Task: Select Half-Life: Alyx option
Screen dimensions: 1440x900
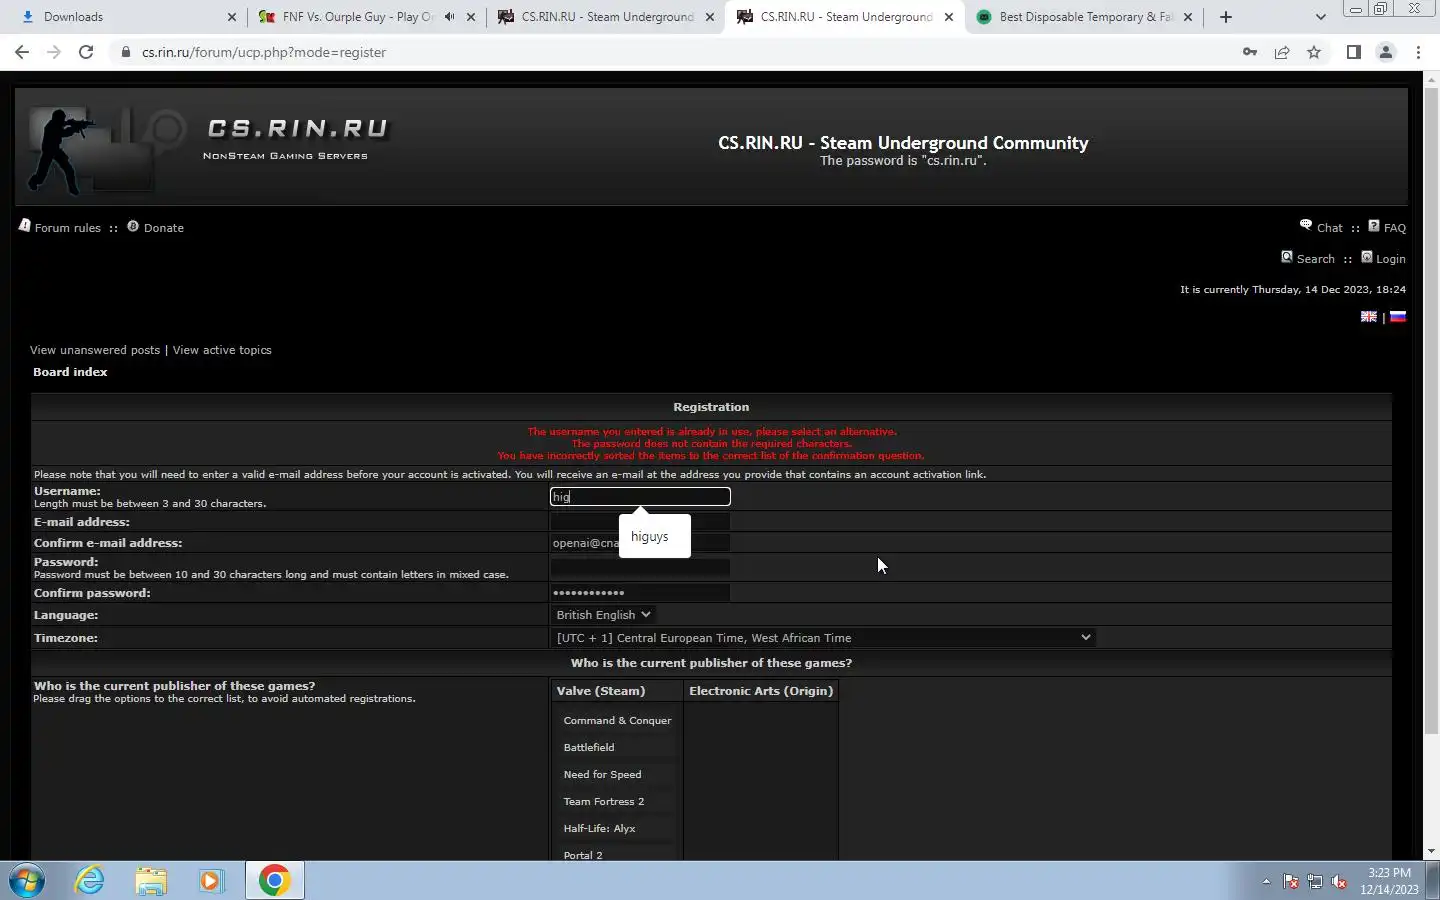Action: tap(617, 829)
